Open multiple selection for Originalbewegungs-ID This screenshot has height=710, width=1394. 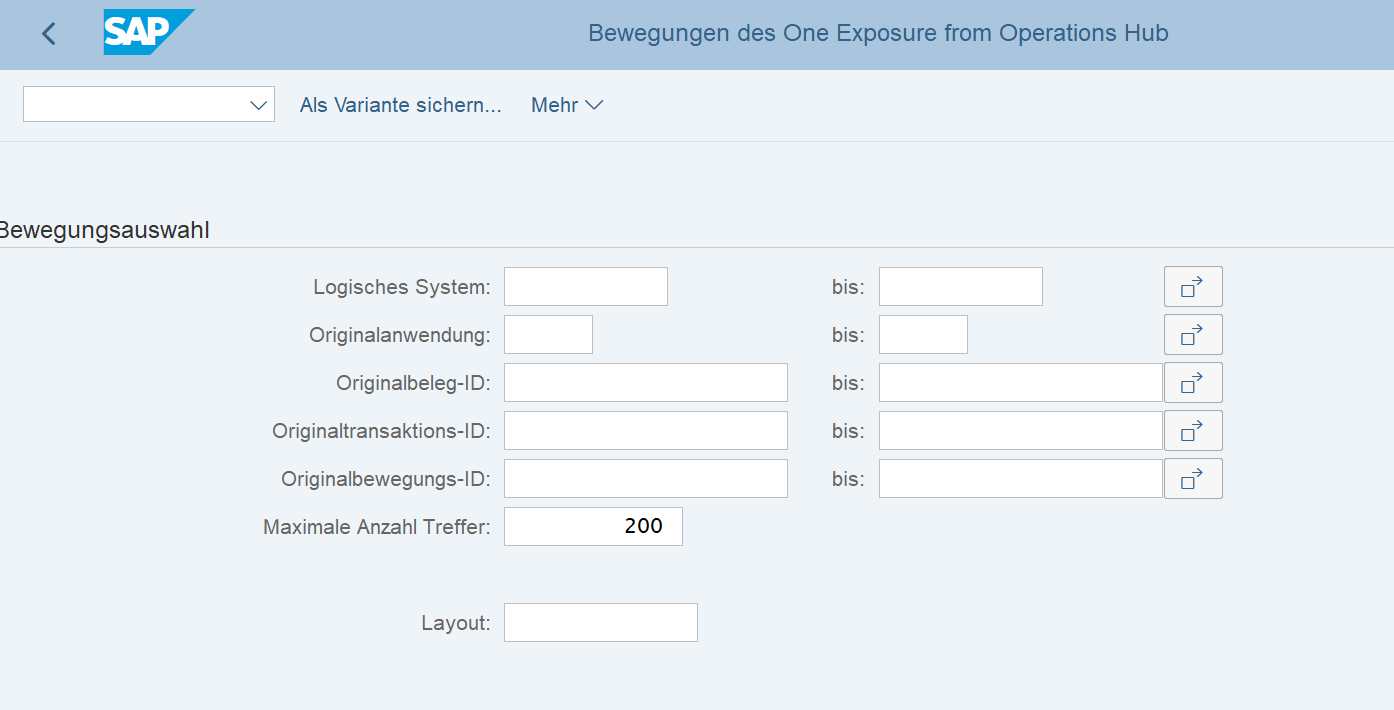coord(1192,479)
